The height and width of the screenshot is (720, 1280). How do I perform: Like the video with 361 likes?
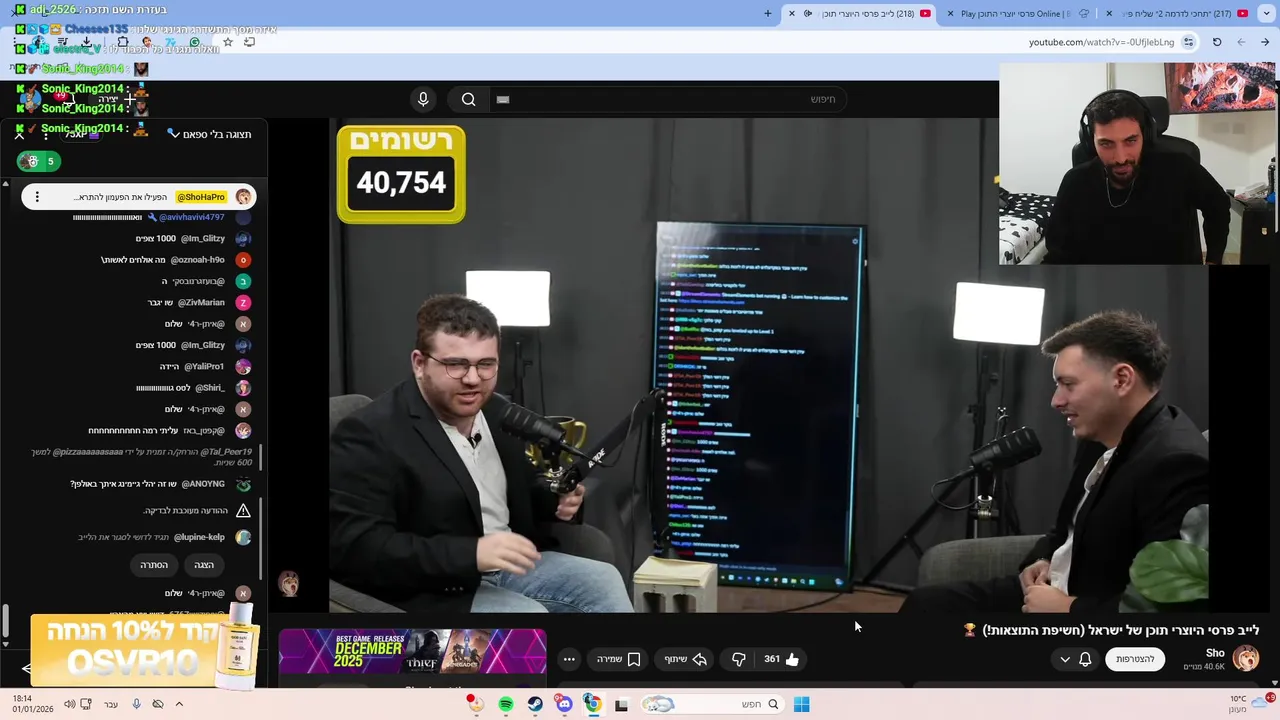(781, 659)
